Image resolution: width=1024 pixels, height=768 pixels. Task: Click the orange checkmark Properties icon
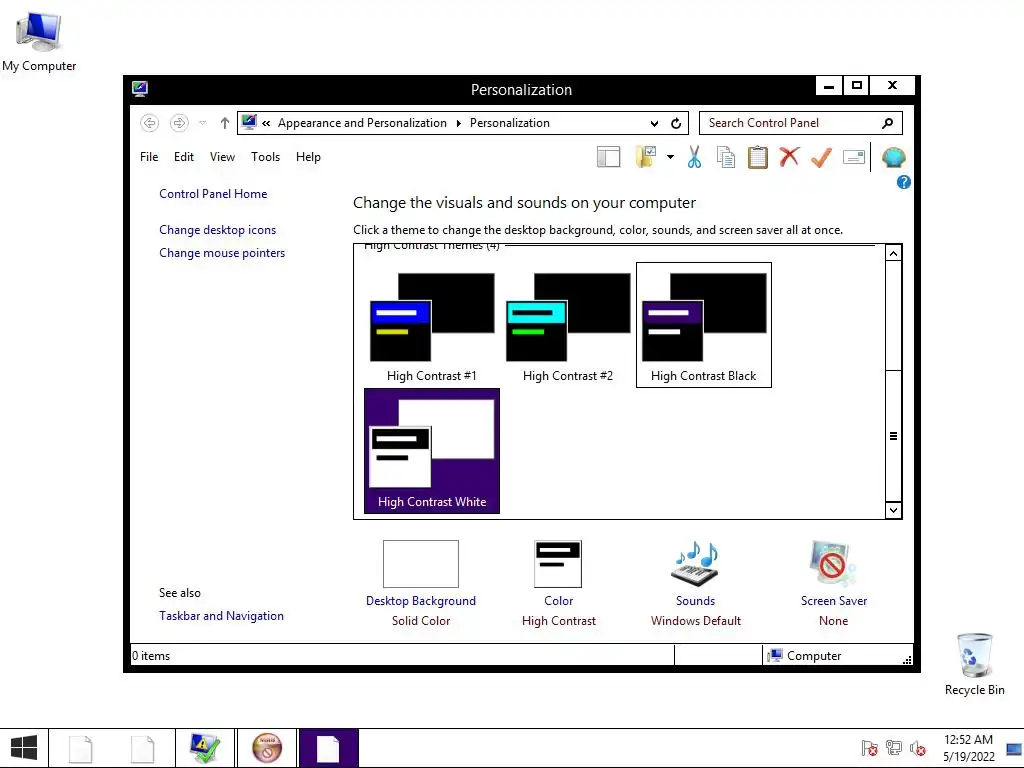pyautogui.click(x=821, y=157)
